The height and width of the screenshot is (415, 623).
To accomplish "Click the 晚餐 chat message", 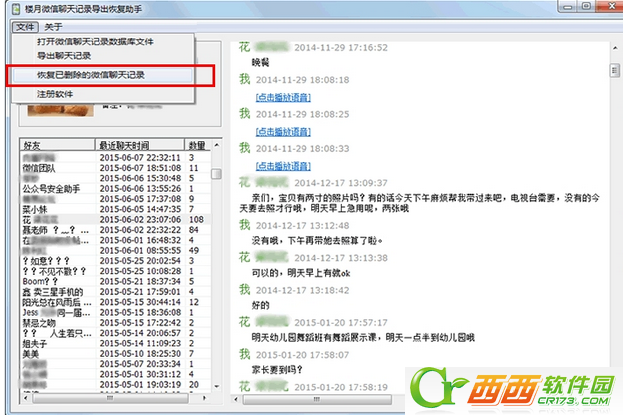I will [x=260, y=63].
